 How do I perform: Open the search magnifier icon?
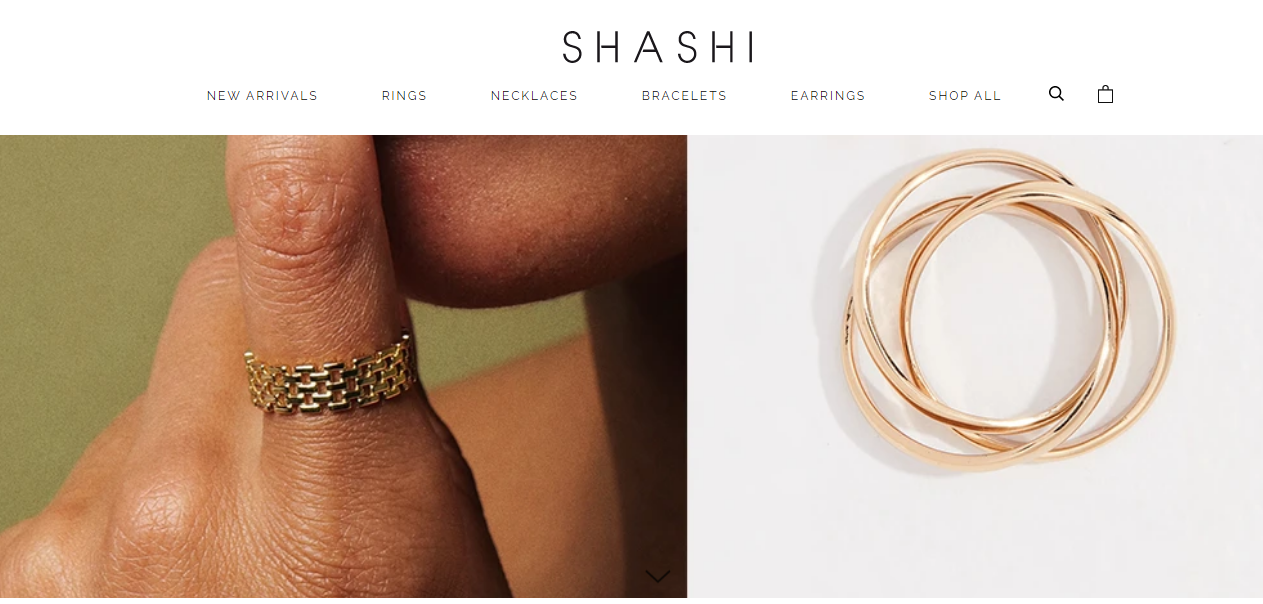tap(1056, 94)
